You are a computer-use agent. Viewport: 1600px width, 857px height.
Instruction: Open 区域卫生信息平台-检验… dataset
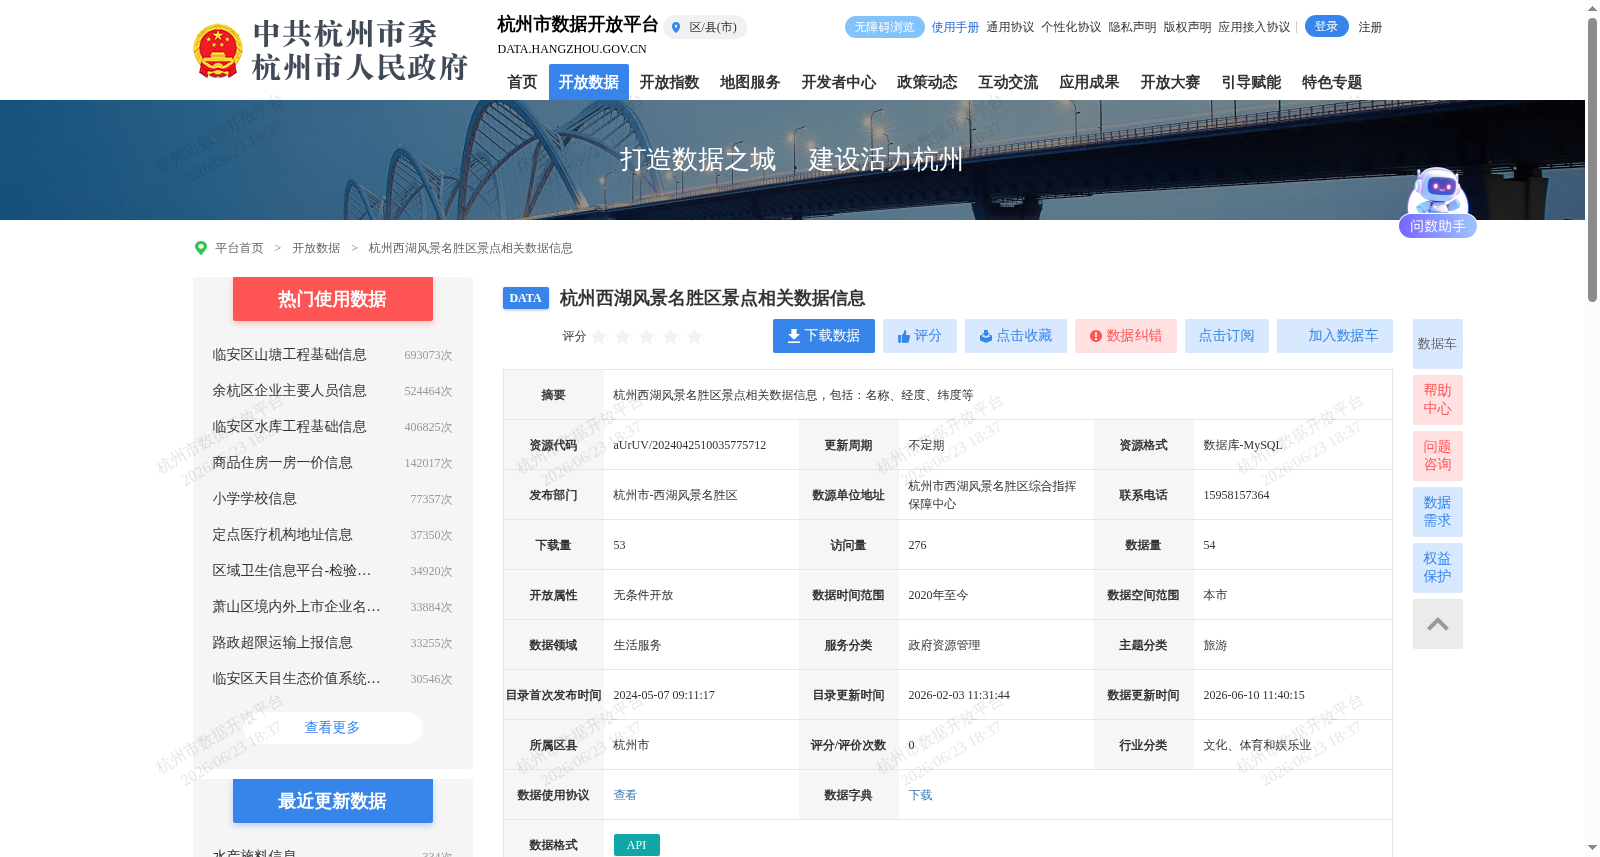point(292,571)
